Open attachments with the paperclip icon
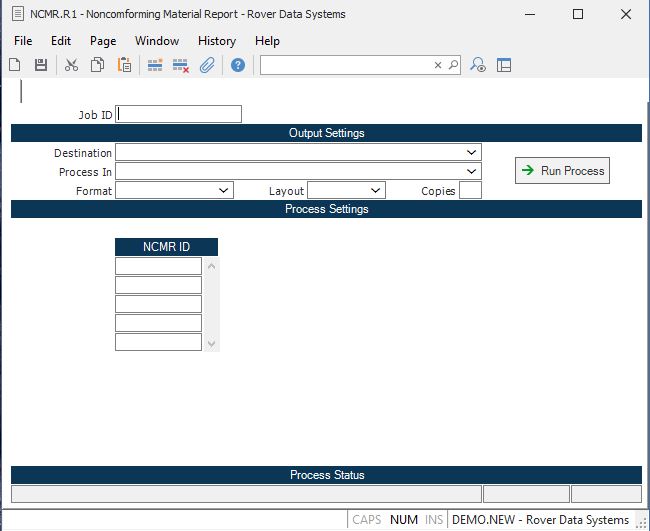650x531 pixels. (x=207, y=65)
